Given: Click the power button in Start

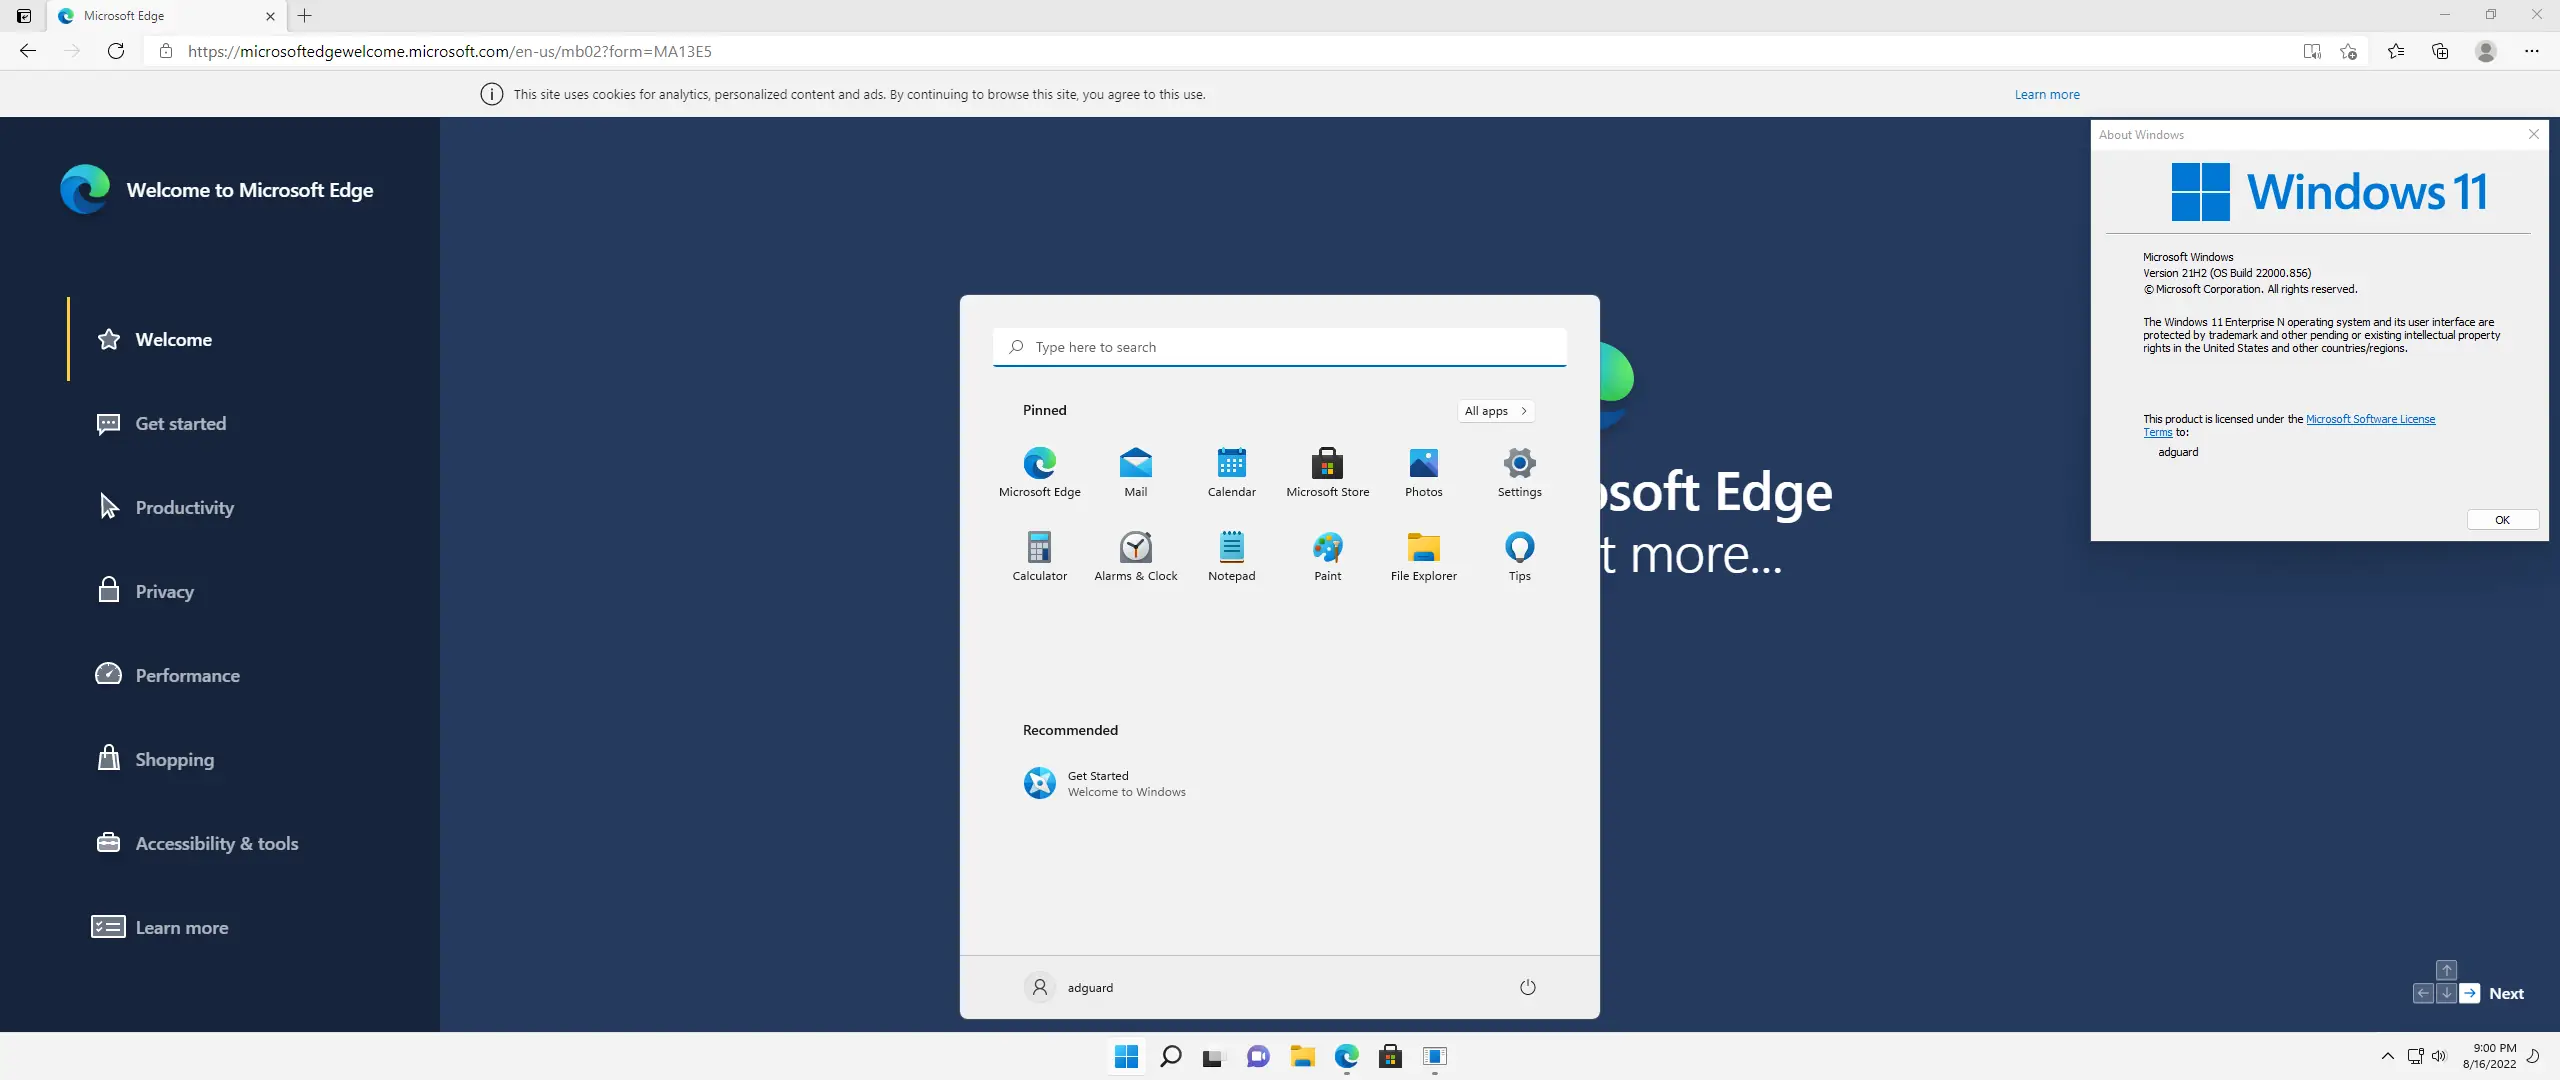Looking at the screenshot, I should [1527, 987].
